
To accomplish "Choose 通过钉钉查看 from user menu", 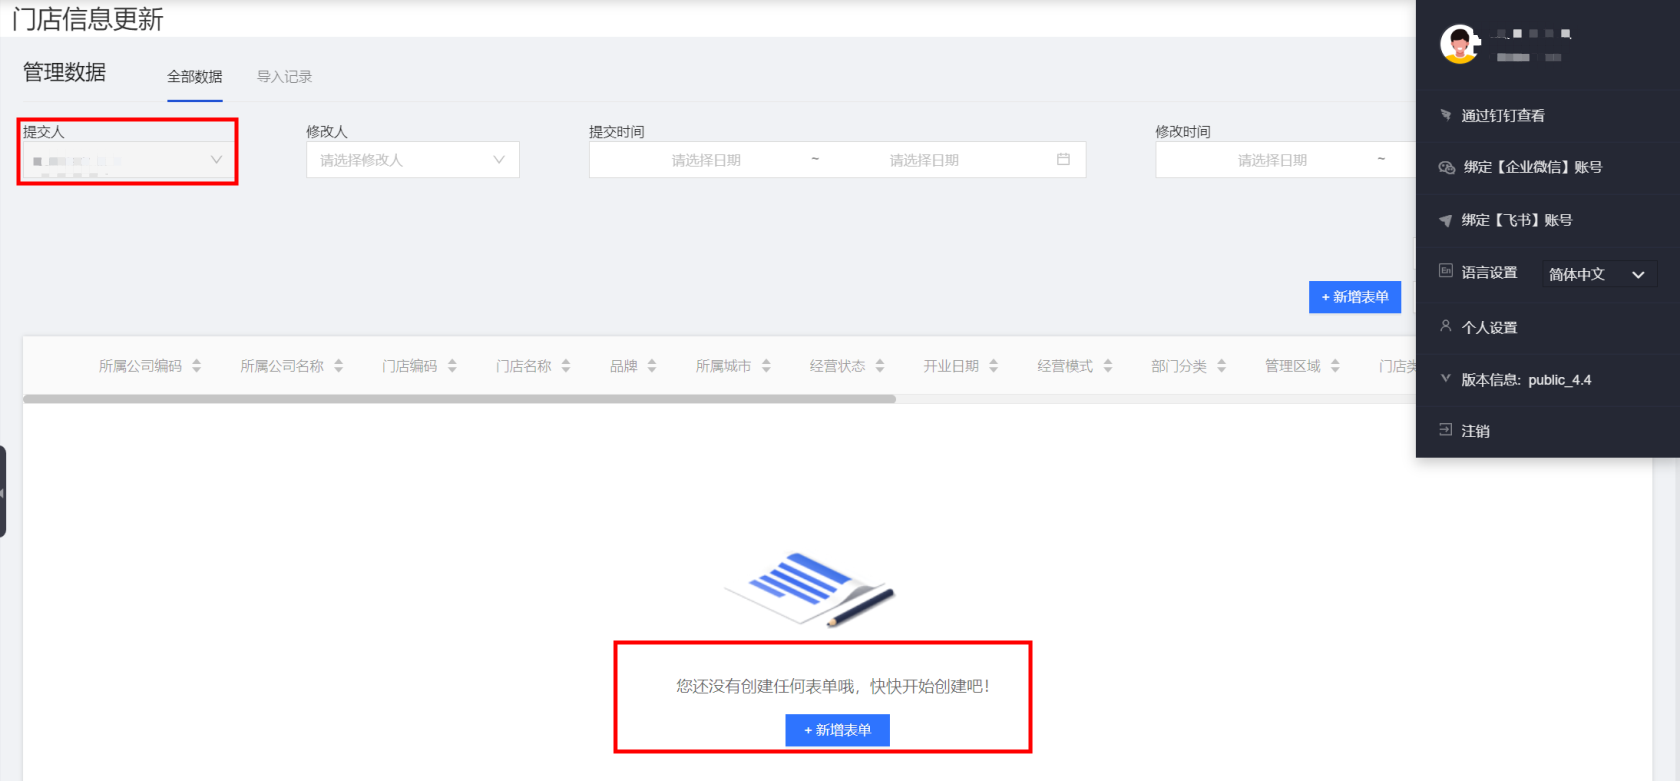I will pyautogui.click(x=1502, y=116).
